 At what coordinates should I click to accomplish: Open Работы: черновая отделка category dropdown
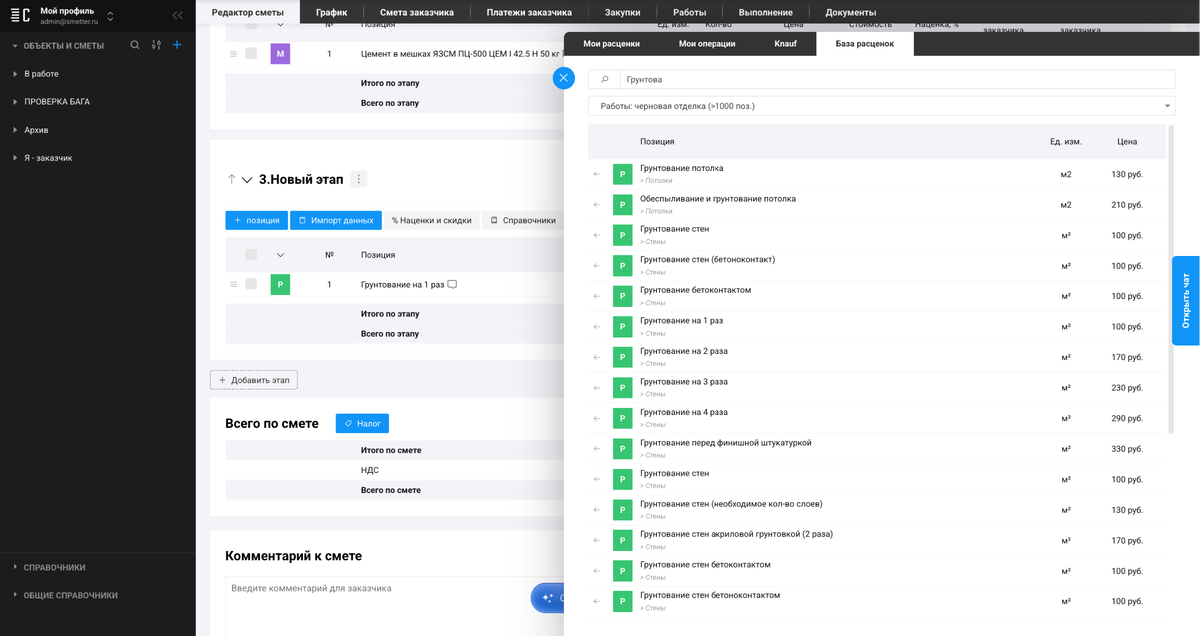click(881, 106)
